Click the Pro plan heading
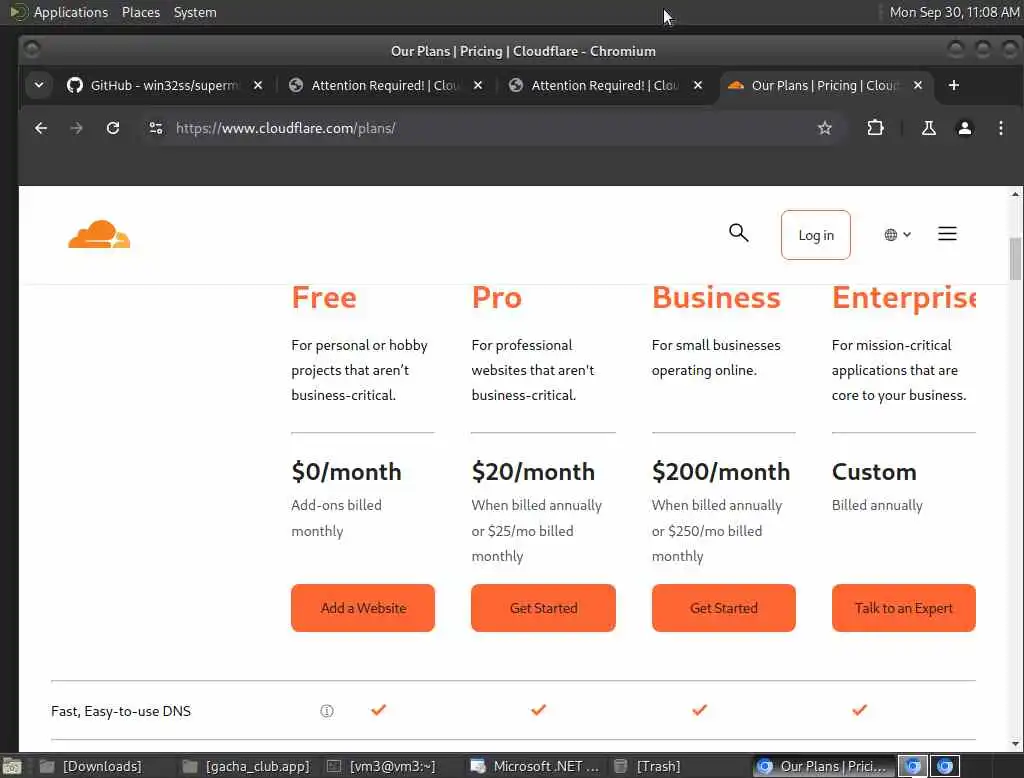This screenshot has width=1024, height=778. [496, 298]
